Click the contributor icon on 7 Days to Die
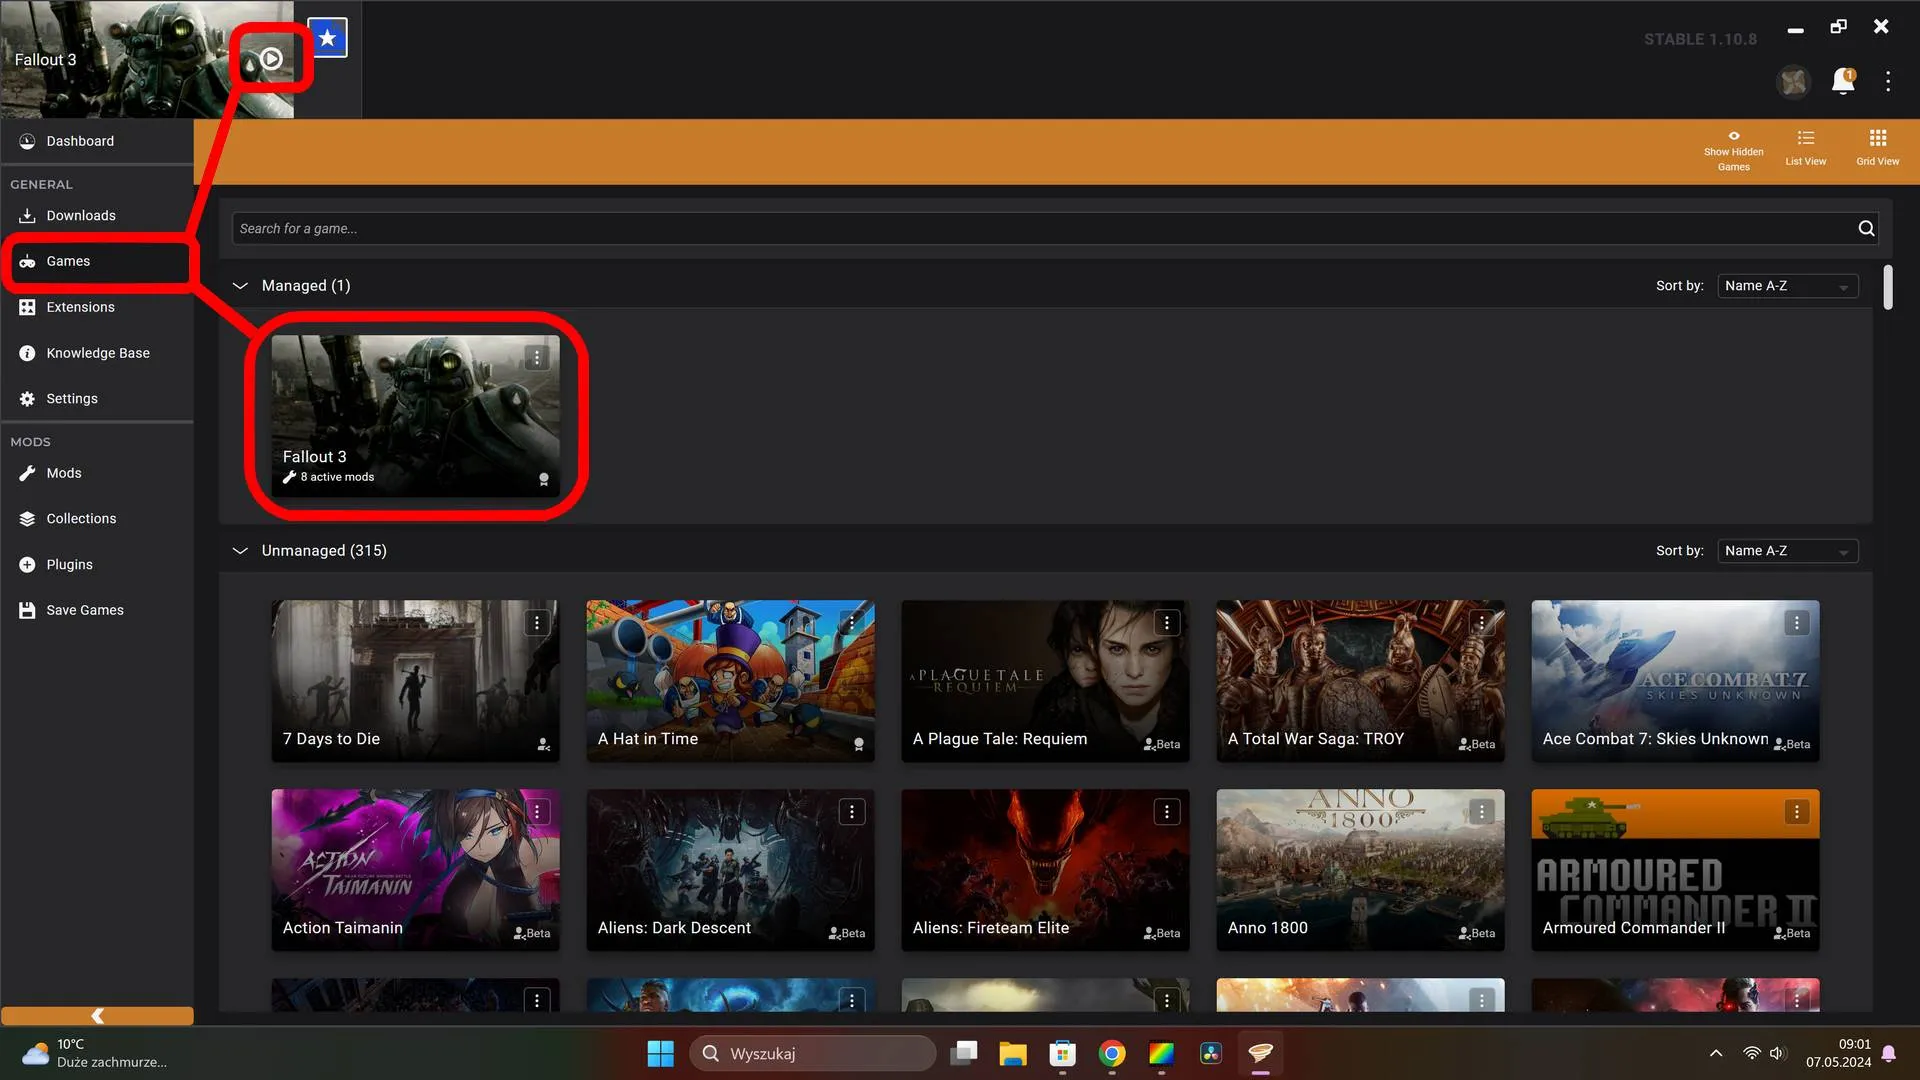The width and height of the screenshot is (1920, 1080). point(543,744)
